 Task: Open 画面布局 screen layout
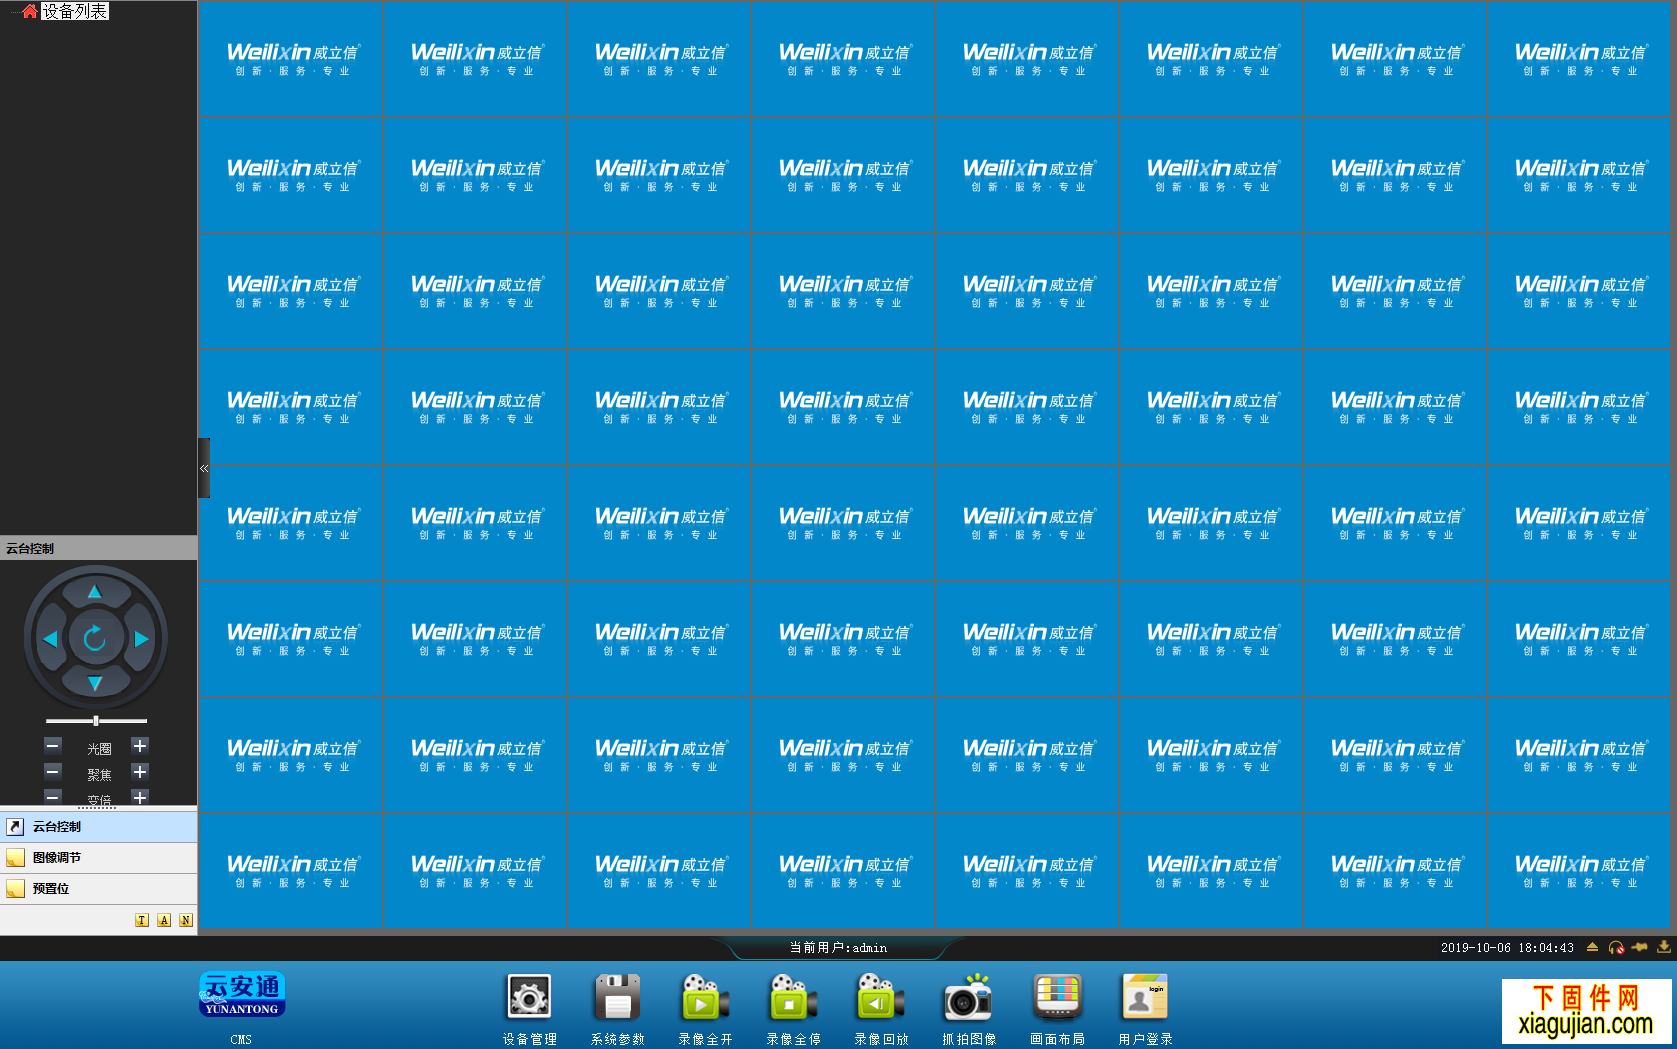coord(1057,1009)
